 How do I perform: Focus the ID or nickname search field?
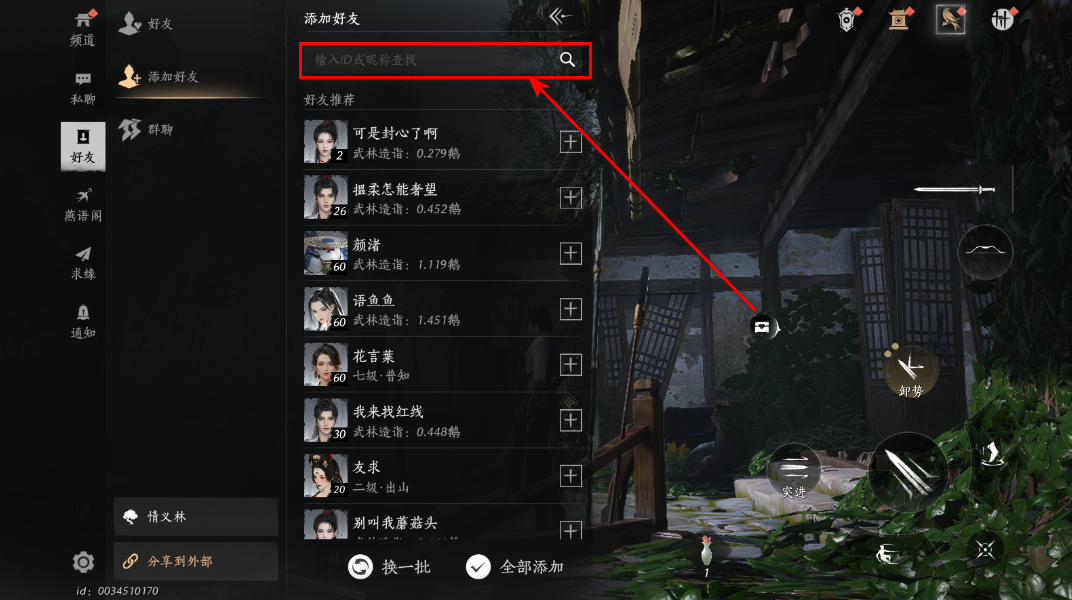click(x=445, y=60)
